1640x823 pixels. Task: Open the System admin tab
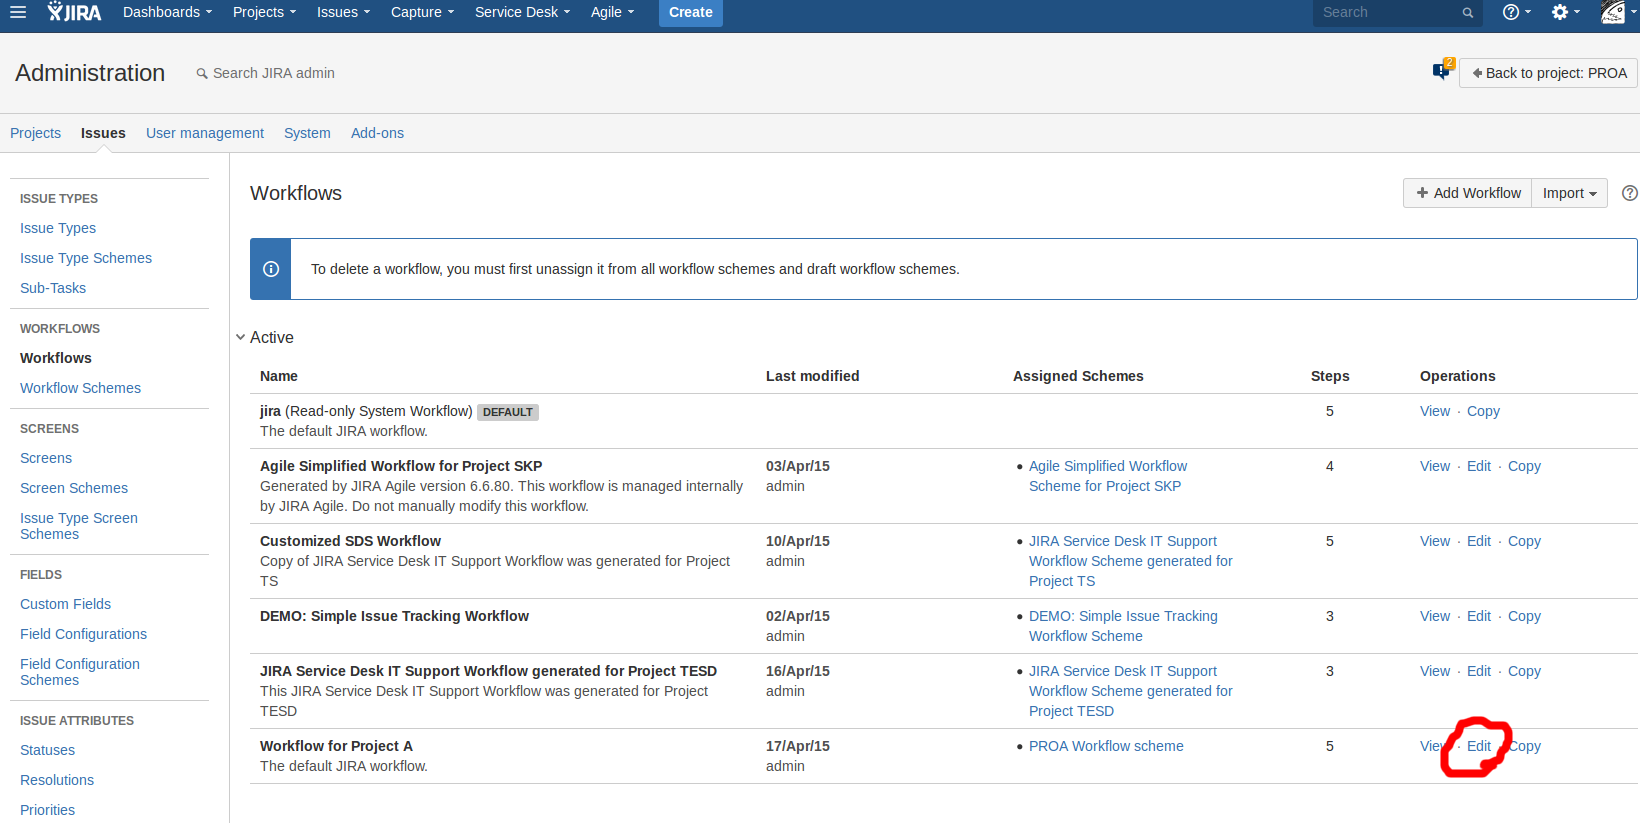(307, 133)
